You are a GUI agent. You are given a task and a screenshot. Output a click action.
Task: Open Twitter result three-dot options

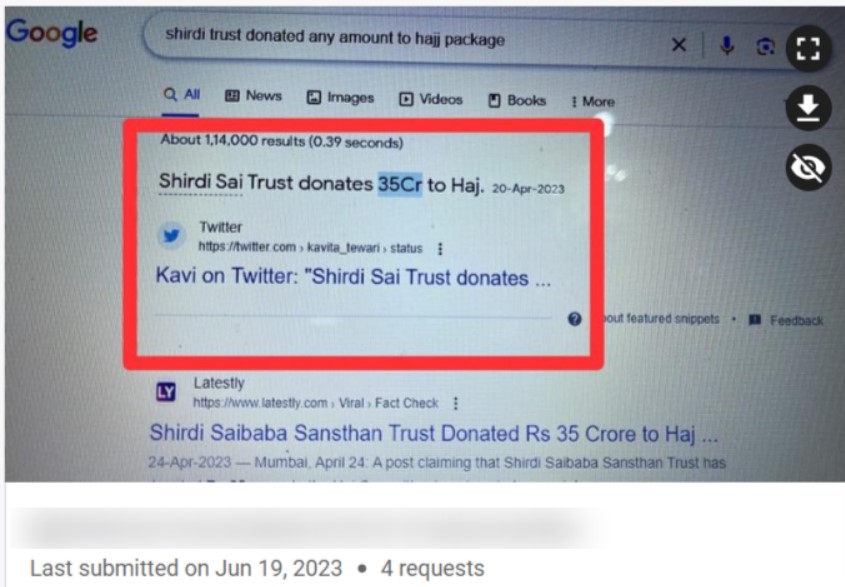point(440,248)
